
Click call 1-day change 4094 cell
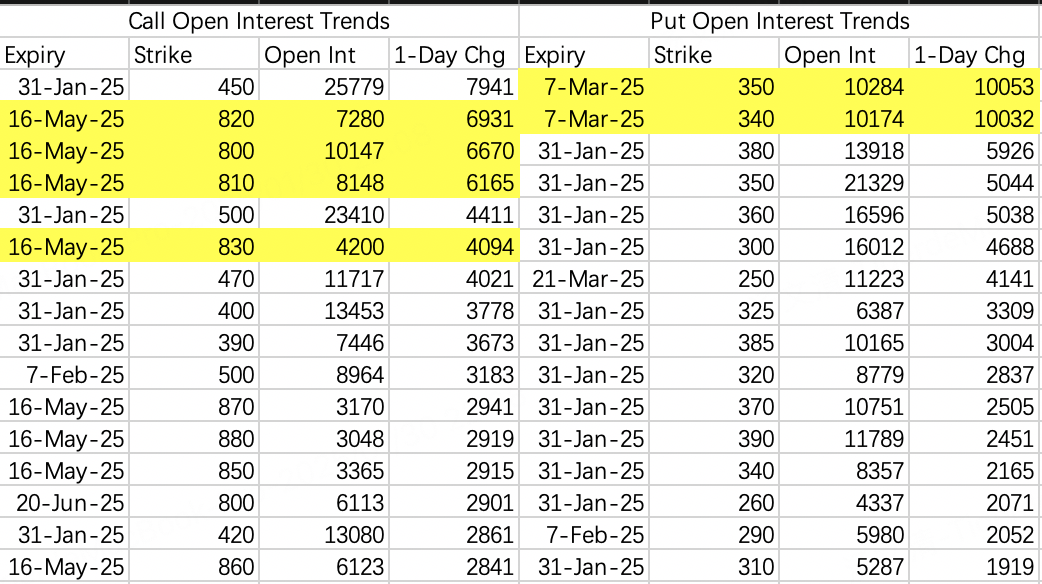454,246
